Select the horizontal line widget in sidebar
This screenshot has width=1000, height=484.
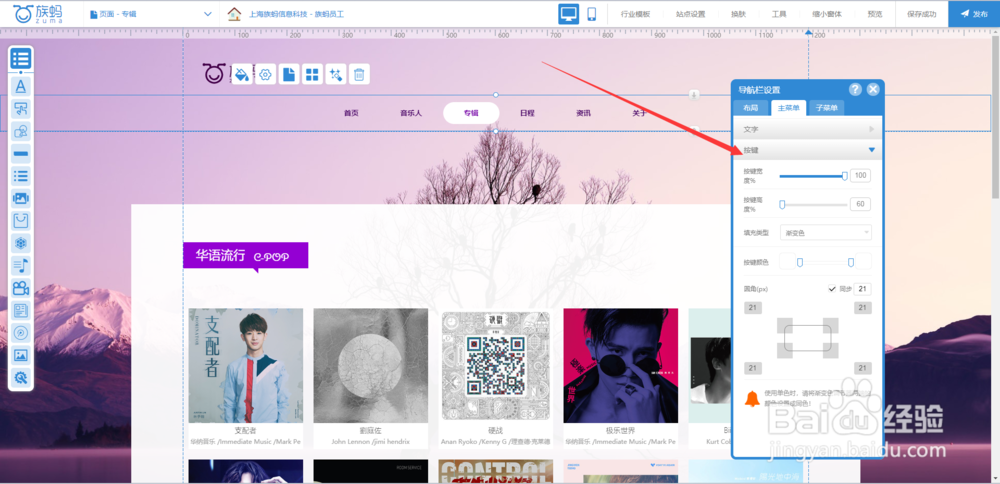[21, 154]
